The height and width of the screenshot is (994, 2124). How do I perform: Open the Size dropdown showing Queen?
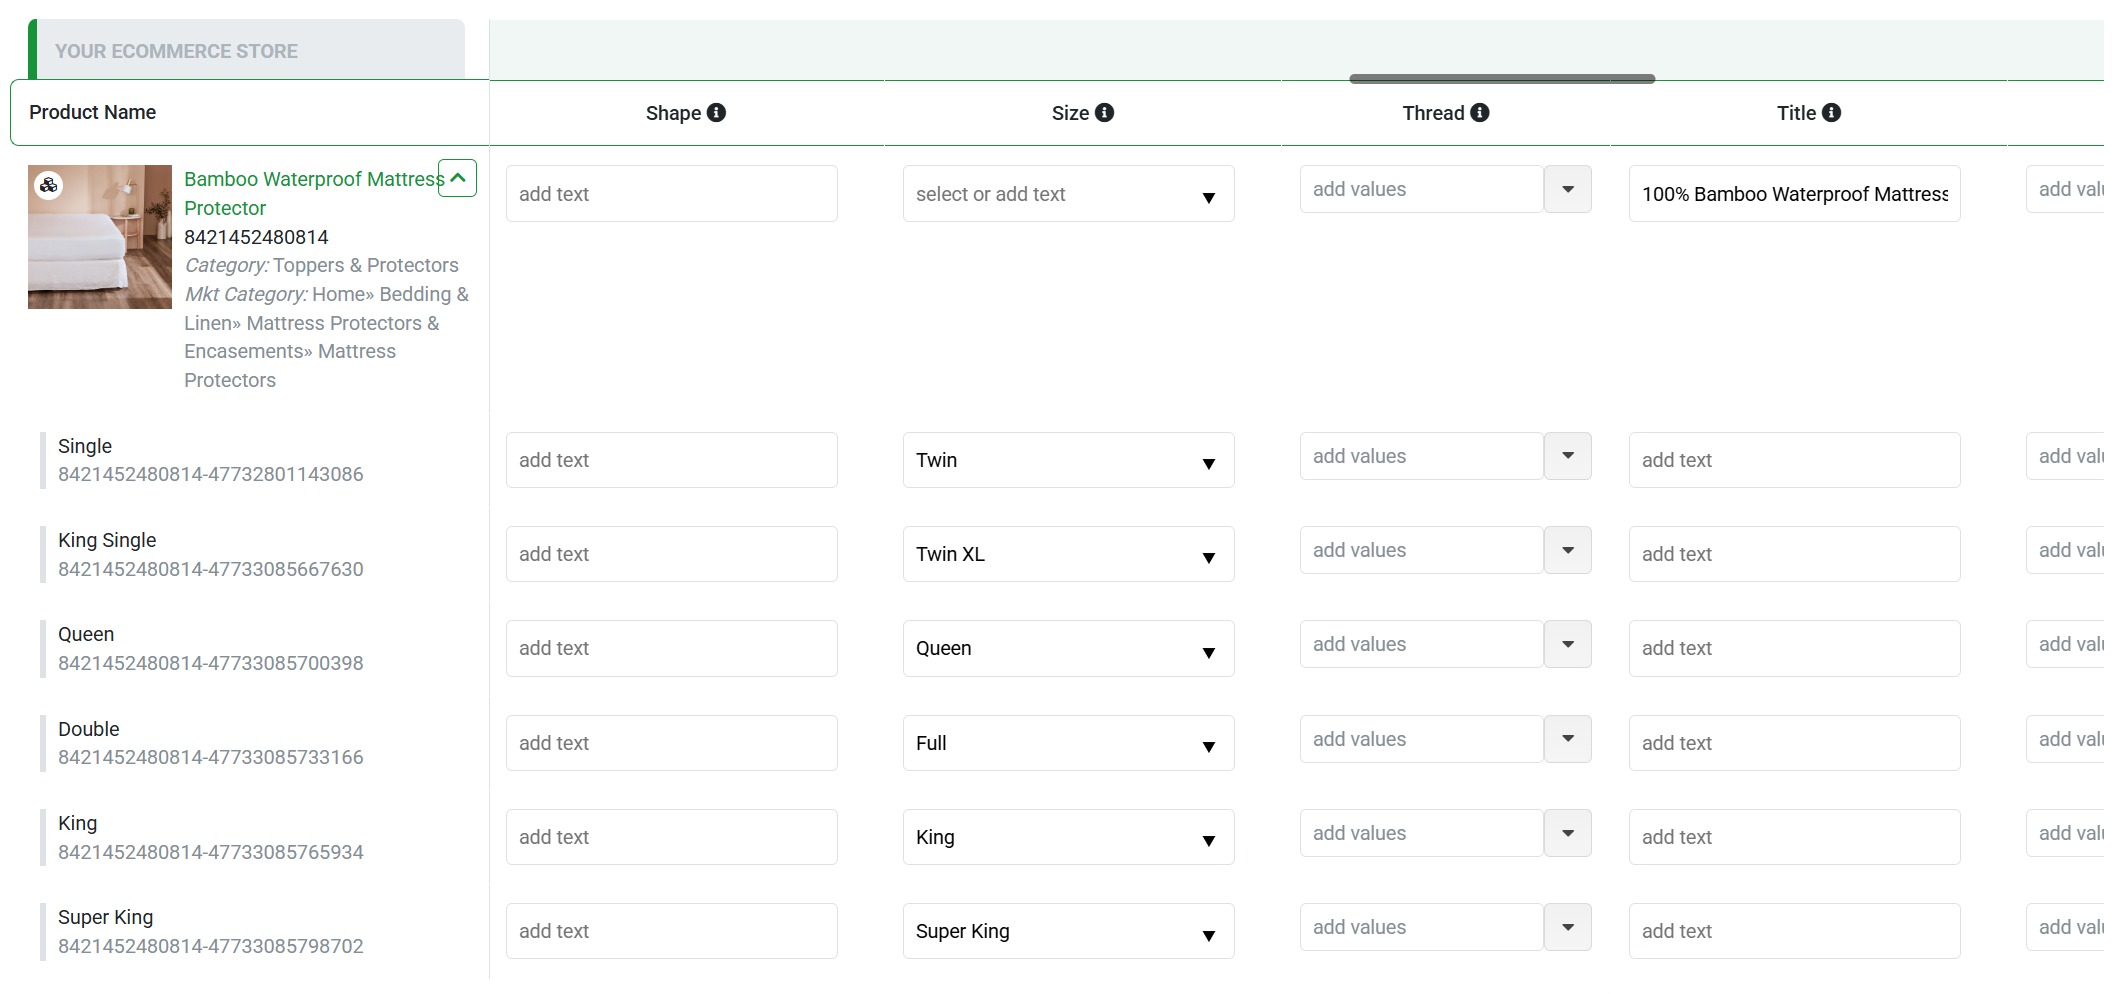point(1068,648)
